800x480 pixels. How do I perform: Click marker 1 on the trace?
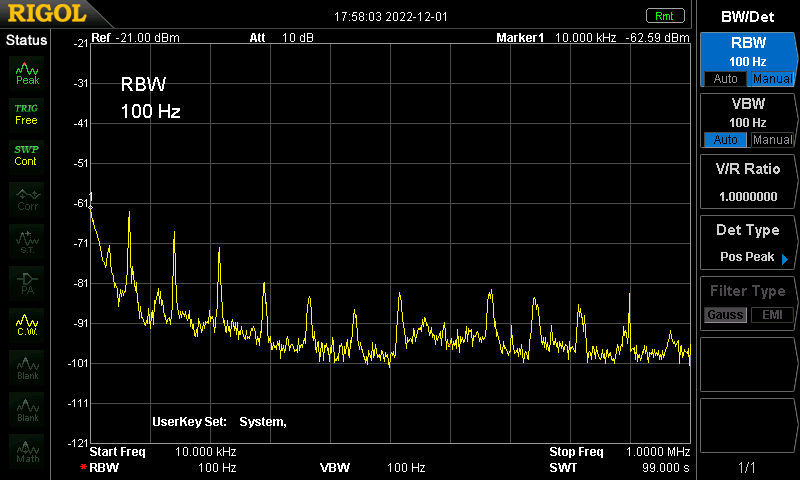(91, 207)
